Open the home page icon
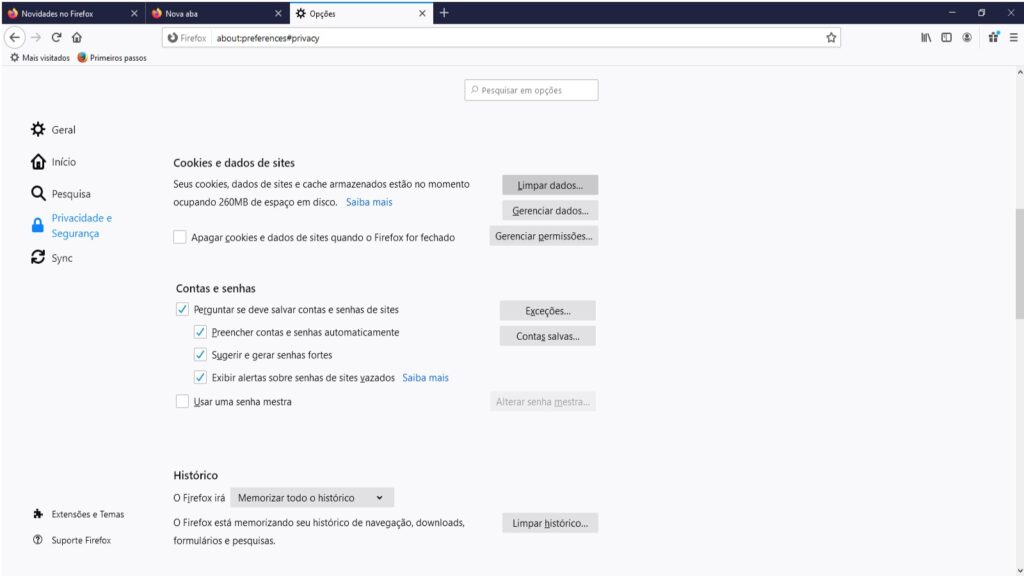This screenshot has width=1024, height=576. [77, 38]
